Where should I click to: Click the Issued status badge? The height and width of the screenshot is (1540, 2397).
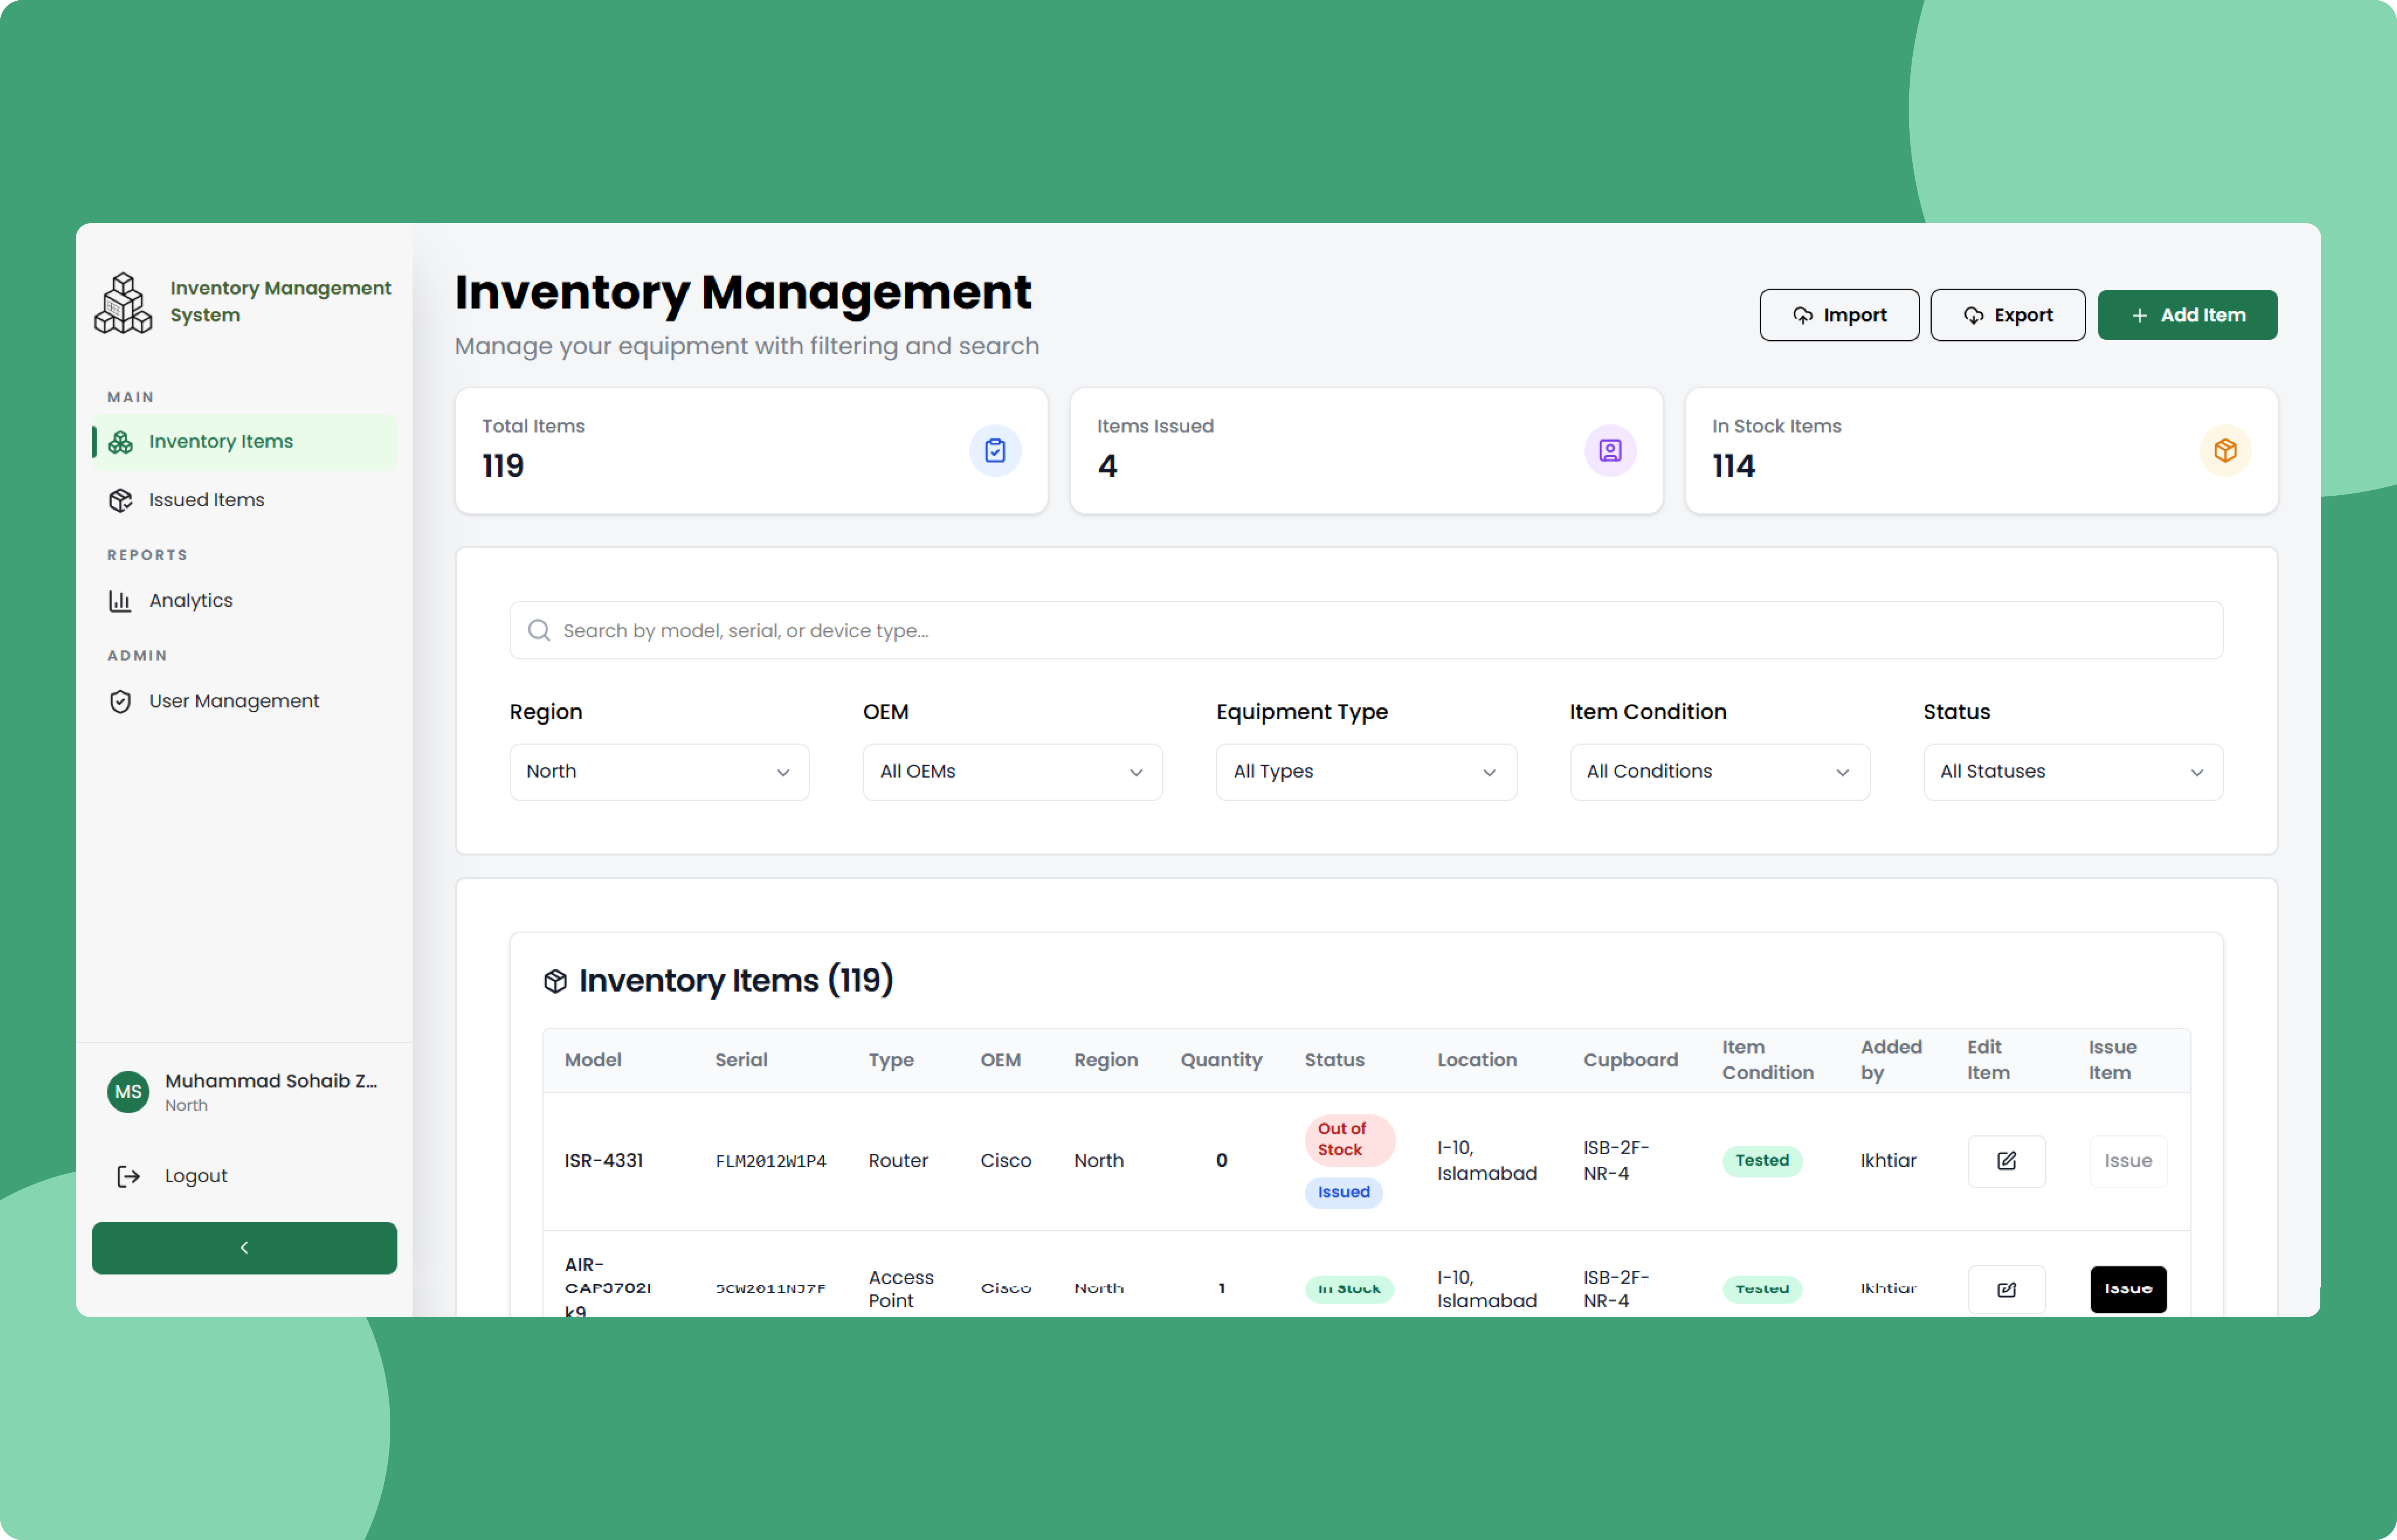(1343, 1192)
